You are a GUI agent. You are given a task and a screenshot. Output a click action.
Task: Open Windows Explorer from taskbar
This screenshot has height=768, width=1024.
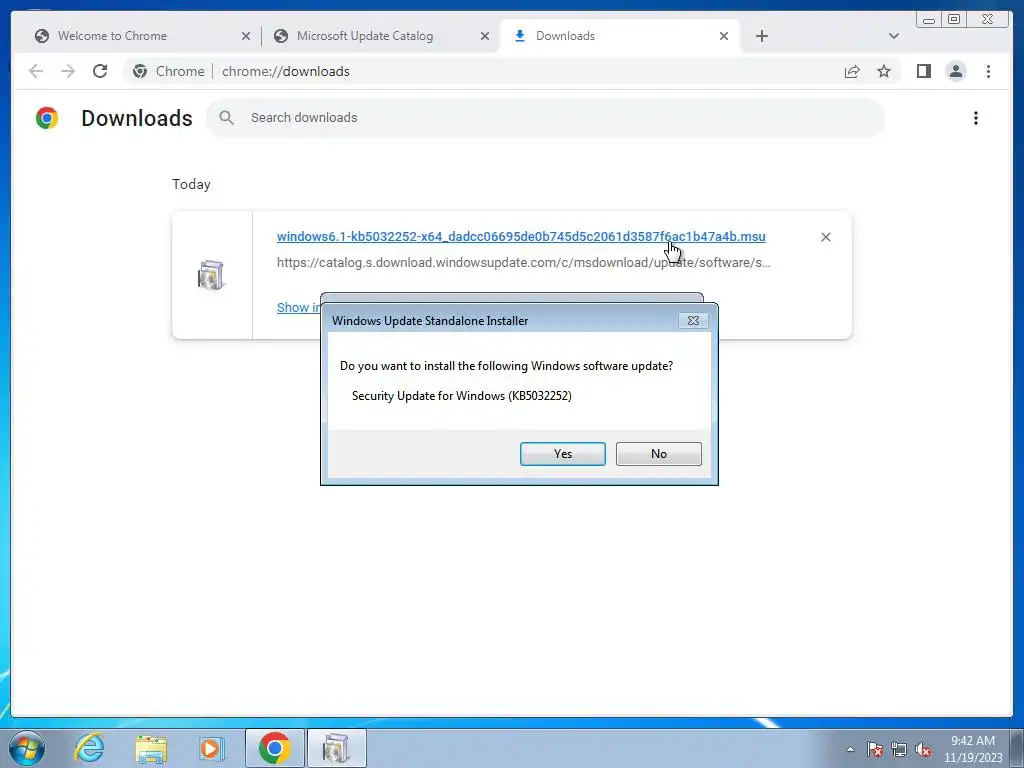click(151, 748)
